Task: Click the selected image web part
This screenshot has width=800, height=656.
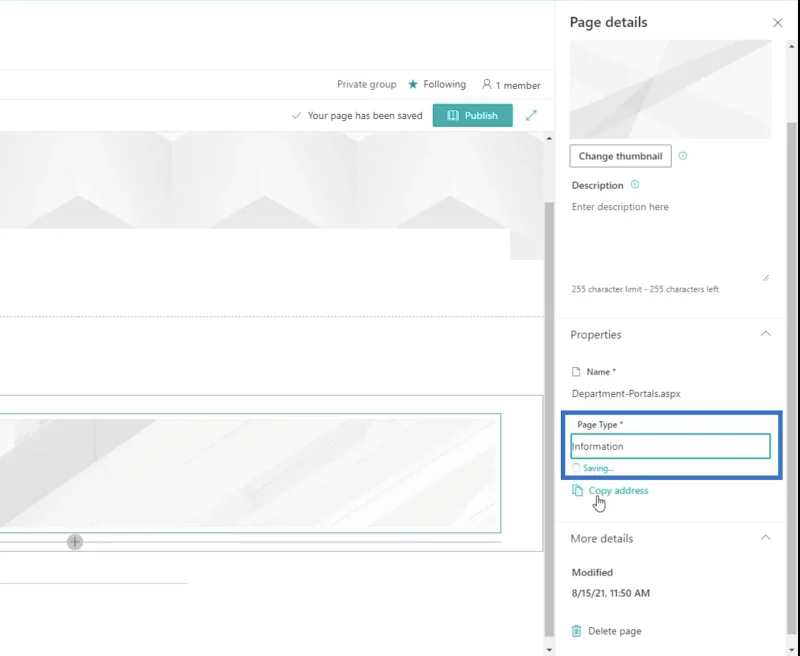Action: (x=250, y=473)
